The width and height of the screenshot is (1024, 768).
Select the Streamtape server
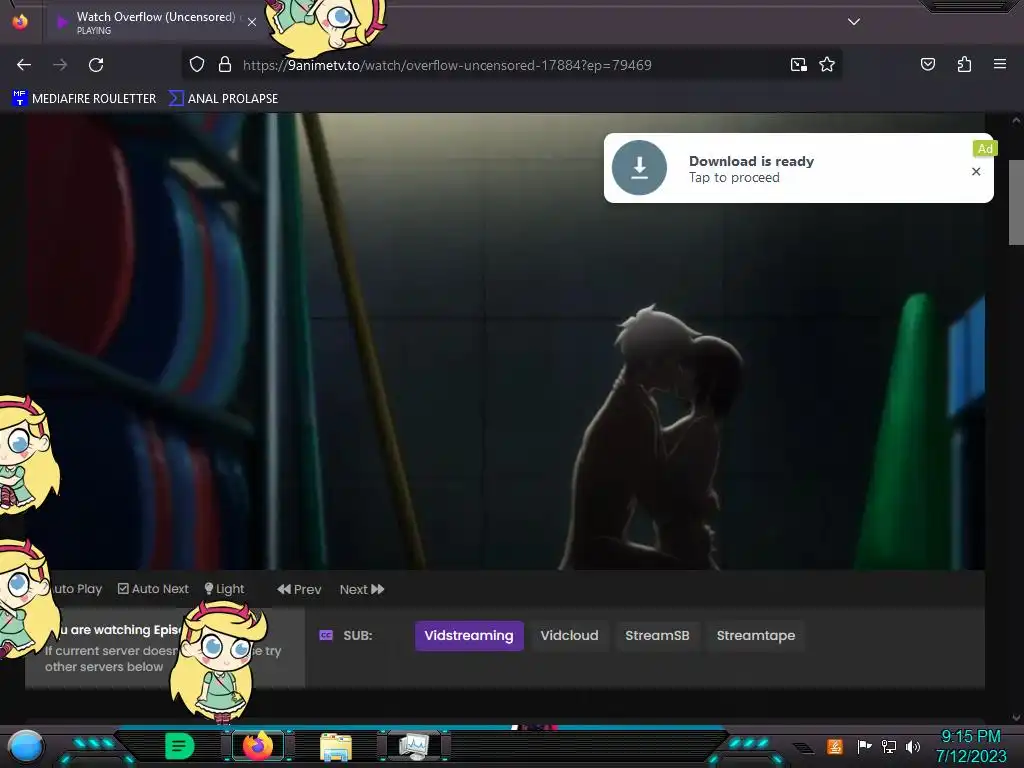(756, 635)
